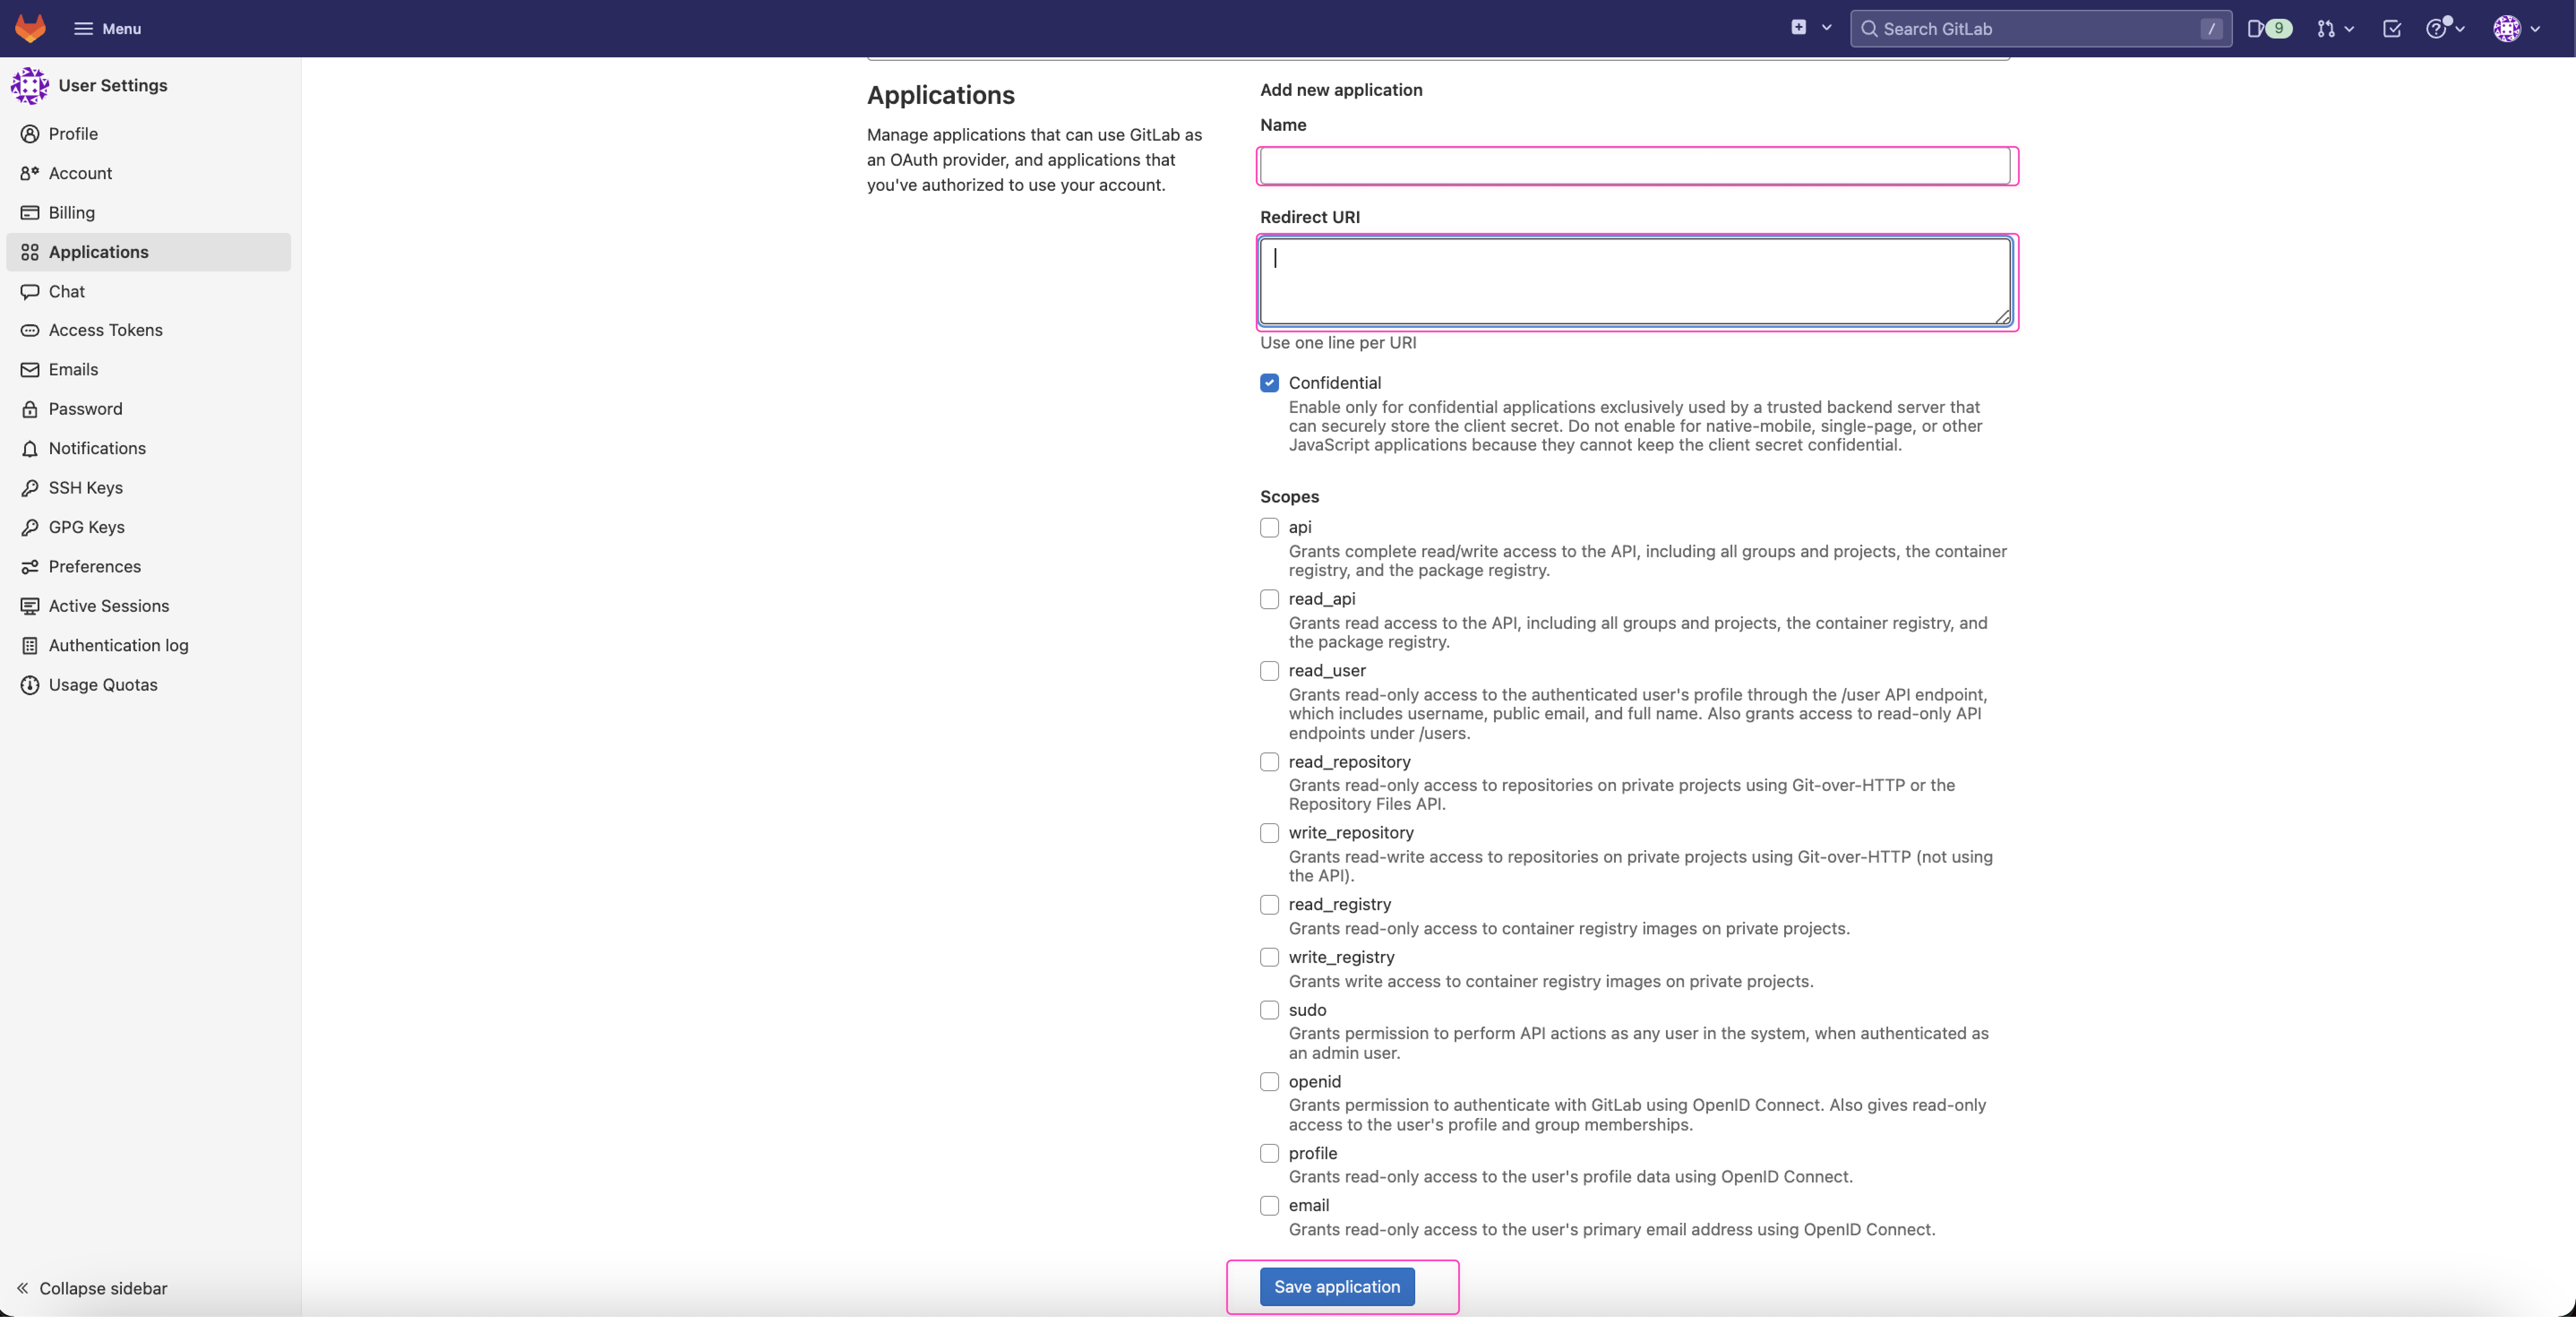Open the Menu in the top bar

point(107,28)
